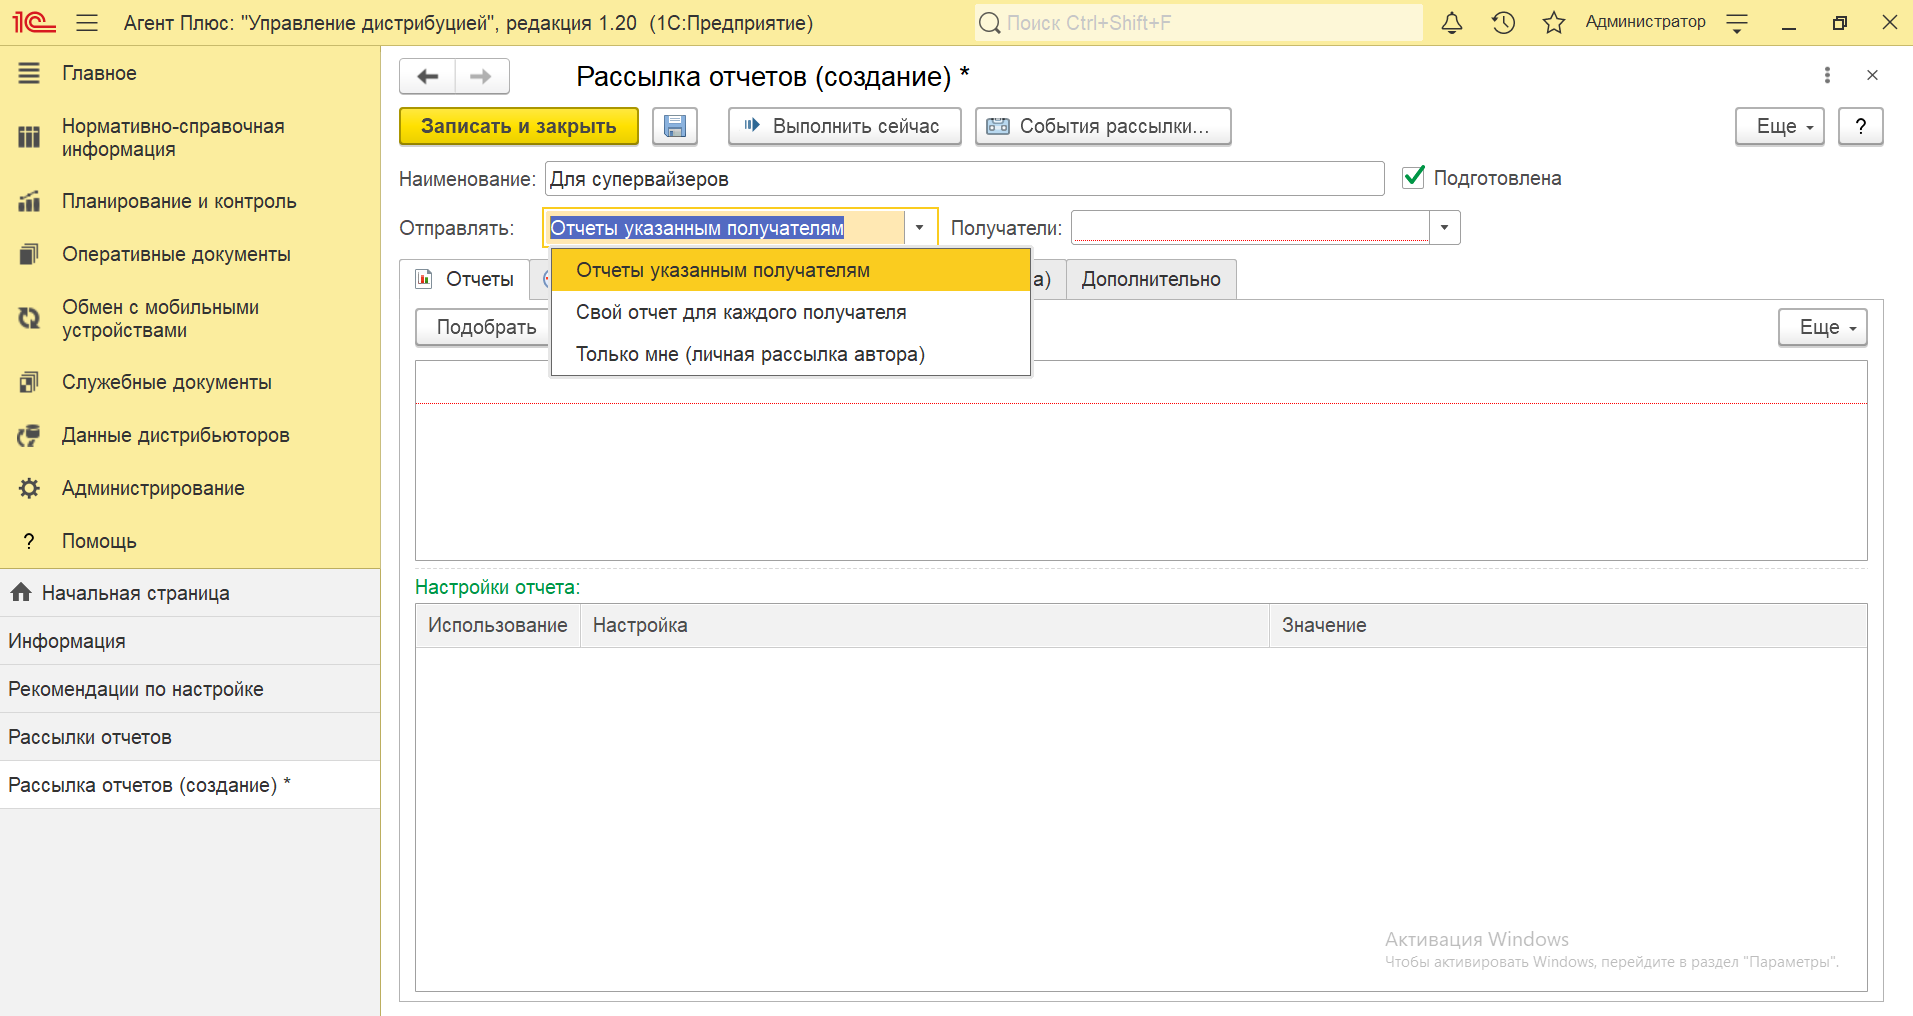Toggle the Подготовлена checkbox
This screenshot has height=1016, width=1913.
[x=1413, y=177]
